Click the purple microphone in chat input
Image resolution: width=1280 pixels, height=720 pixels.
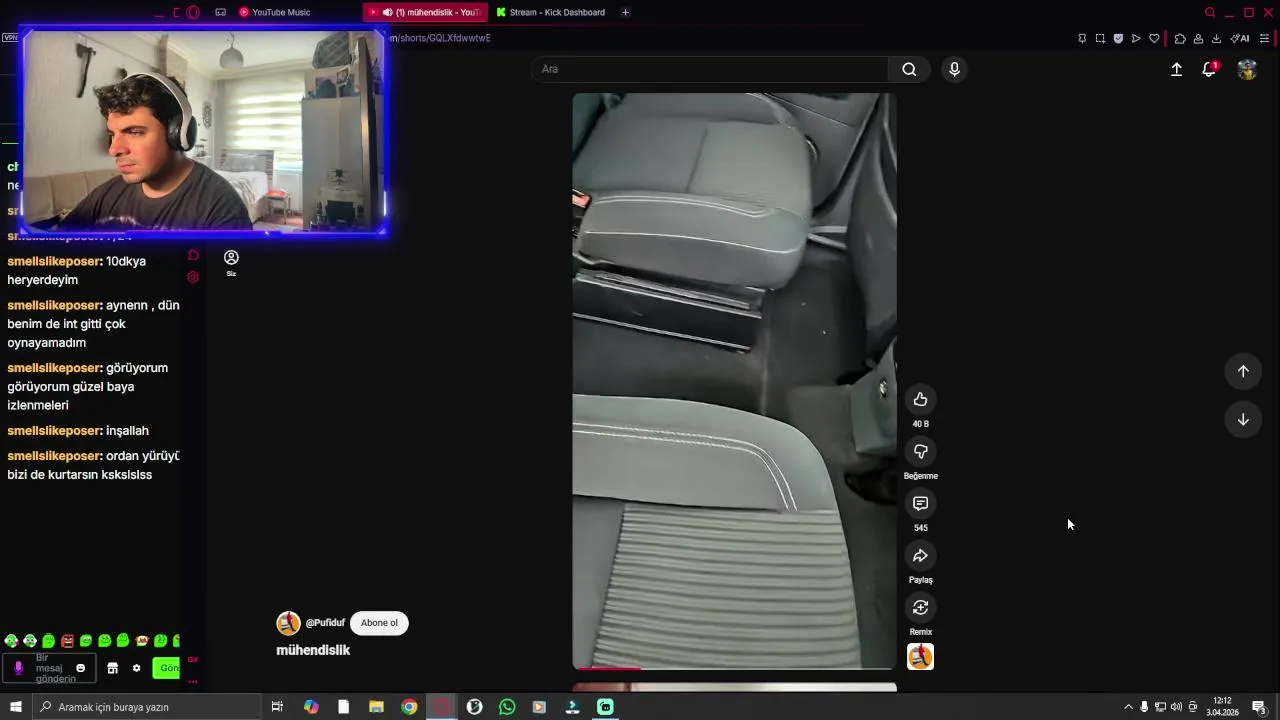18,668
